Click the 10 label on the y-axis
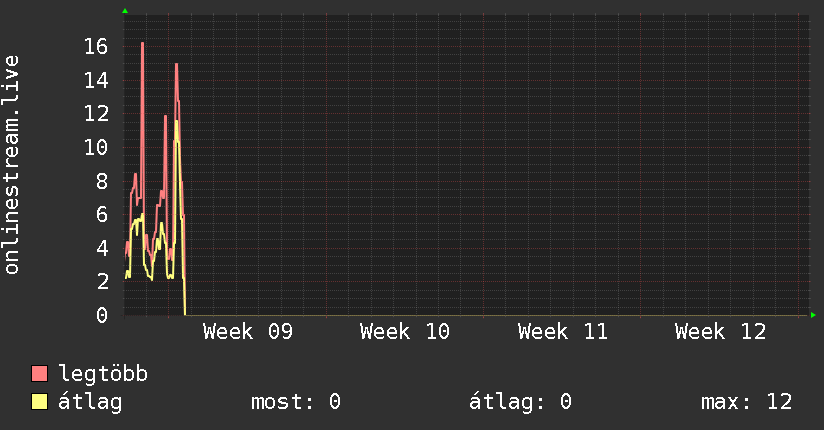This screenshot has width=824, height=430. pyautogui.click(x=96, y=147)
